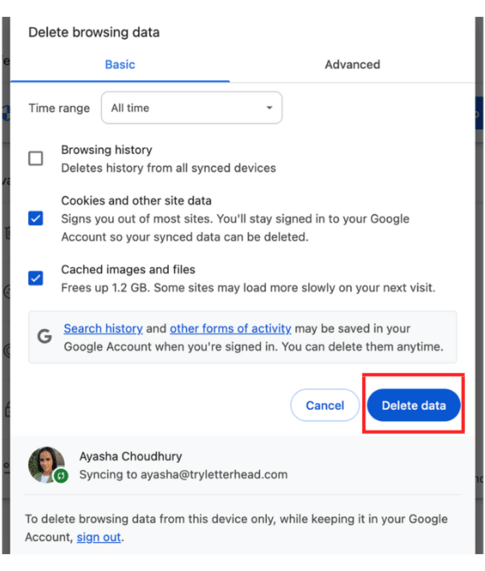Enable the Browsing history checkbox
The width and height of the screenshot is (485, 571).
[x=36, y=158]
